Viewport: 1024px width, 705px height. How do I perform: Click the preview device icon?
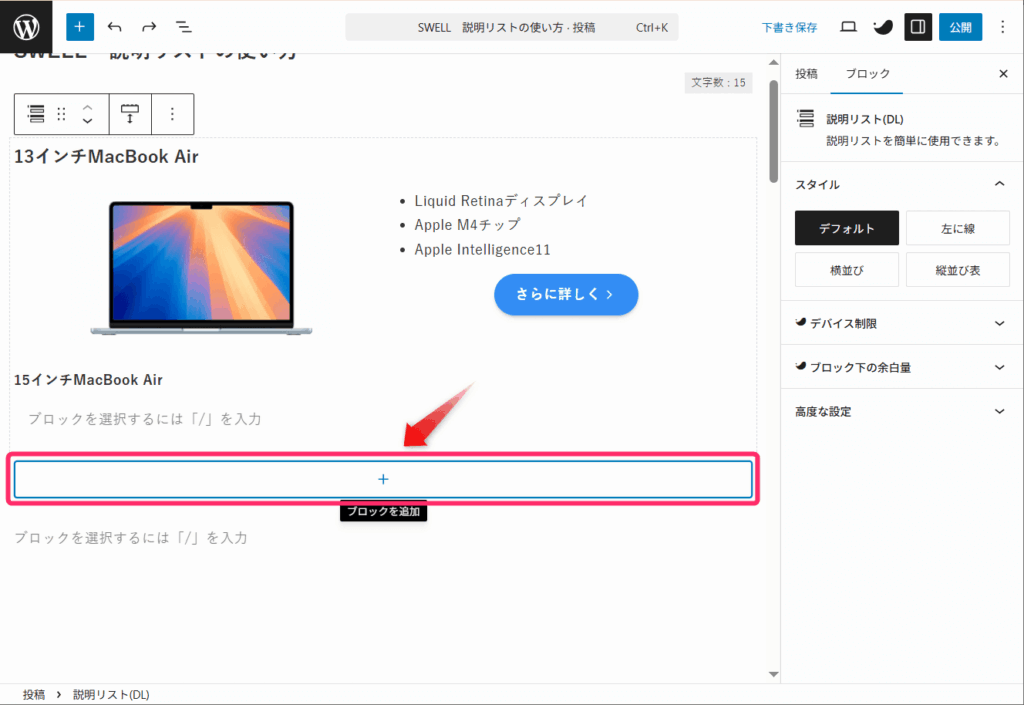point(848,27)
